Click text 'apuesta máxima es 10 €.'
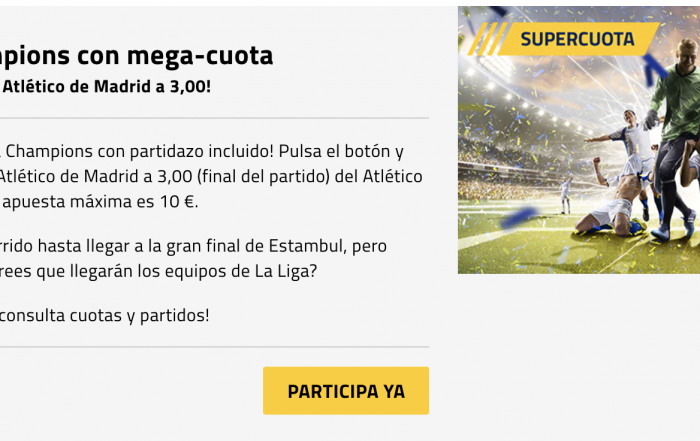The image size is (700, 441). pos(100,201)
